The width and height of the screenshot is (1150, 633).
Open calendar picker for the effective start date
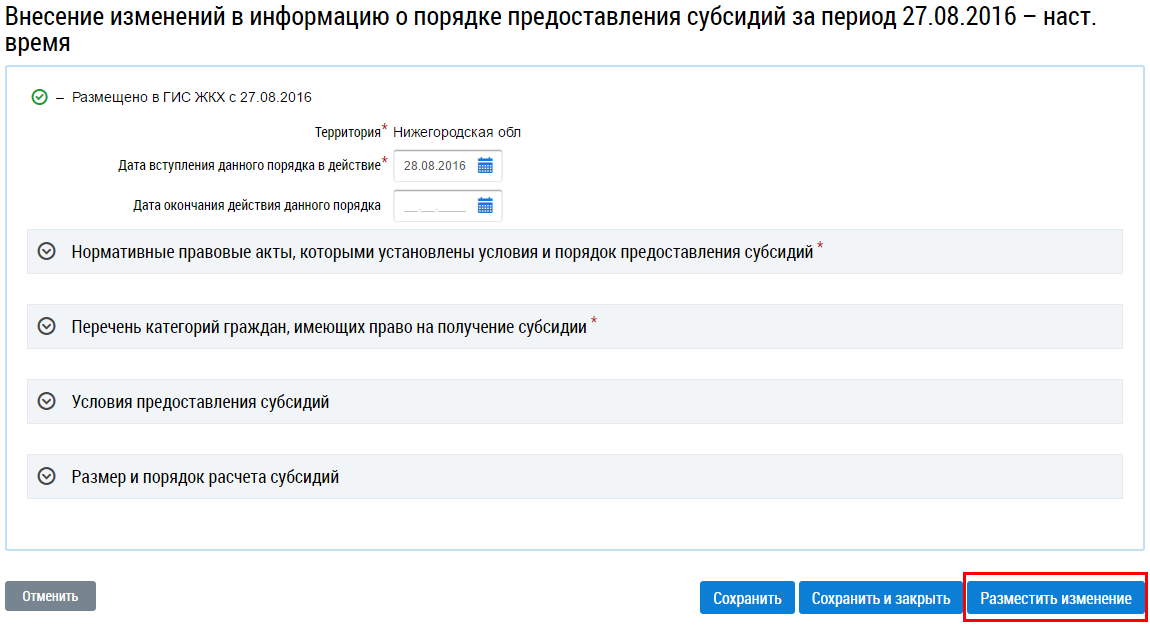485,166
